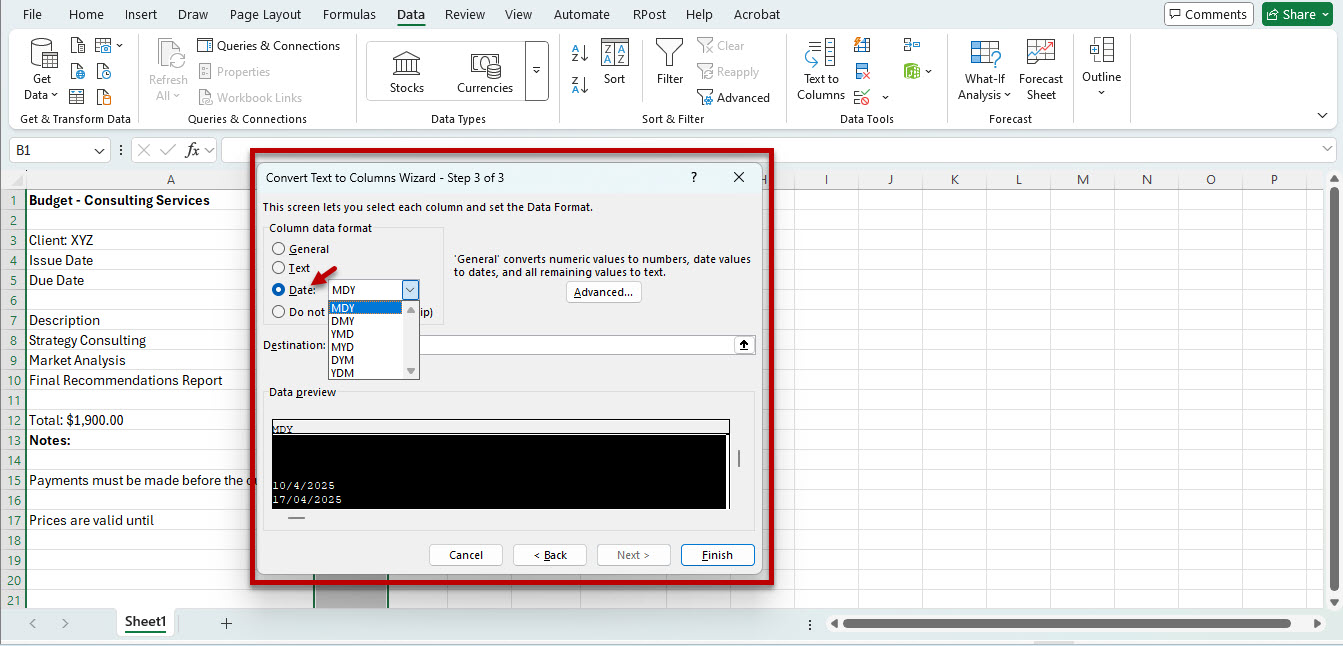The height and width of the screenshot is (646, 1343).
Task: Click the From Text/CSV icon
Action: tap(78, 46)
